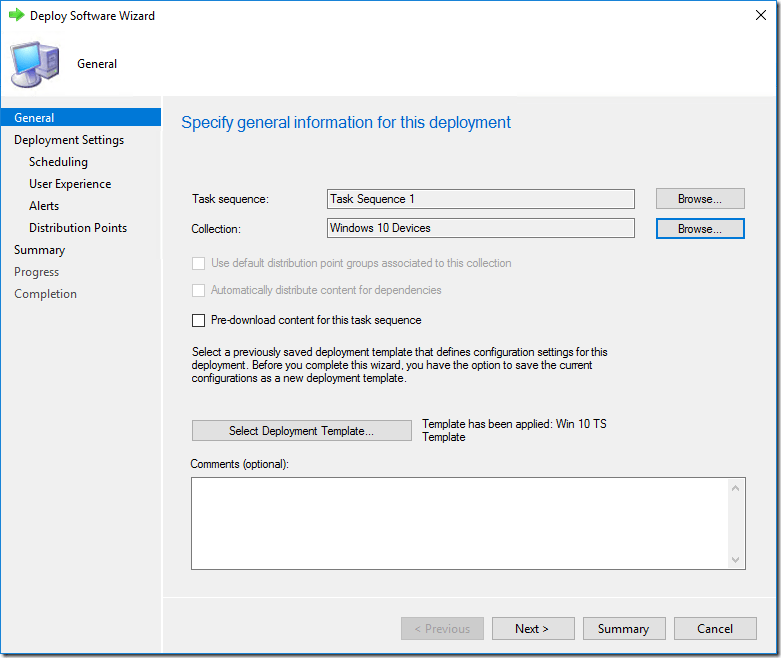Click the green arrow wizard title icon

pos(16,16)
